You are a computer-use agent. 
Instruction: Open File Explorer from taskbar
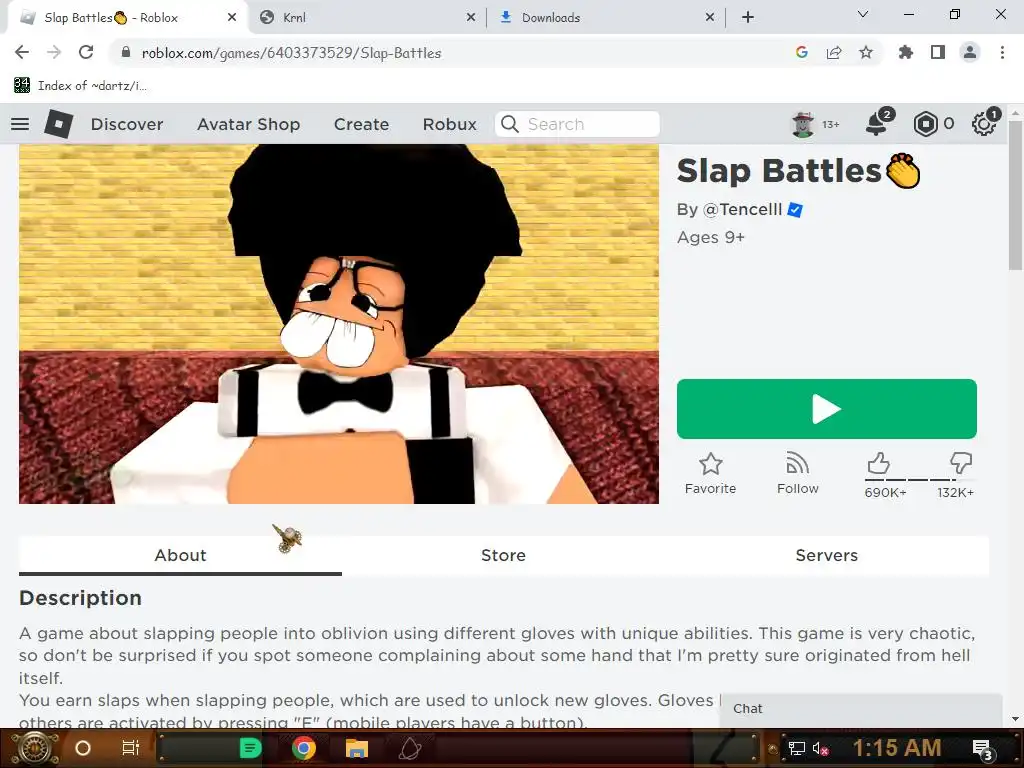[x=357, y=748]
